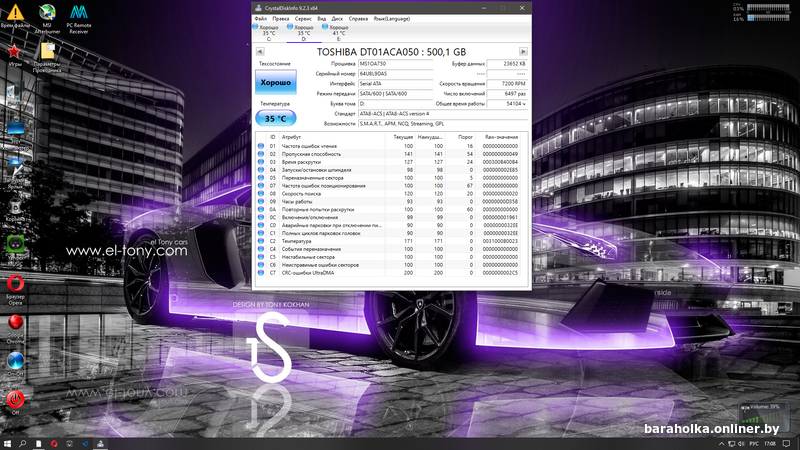Select the C: disk tab at 35 °C
The width and height of the screenshot is (800, 450).
pos(268,33)
